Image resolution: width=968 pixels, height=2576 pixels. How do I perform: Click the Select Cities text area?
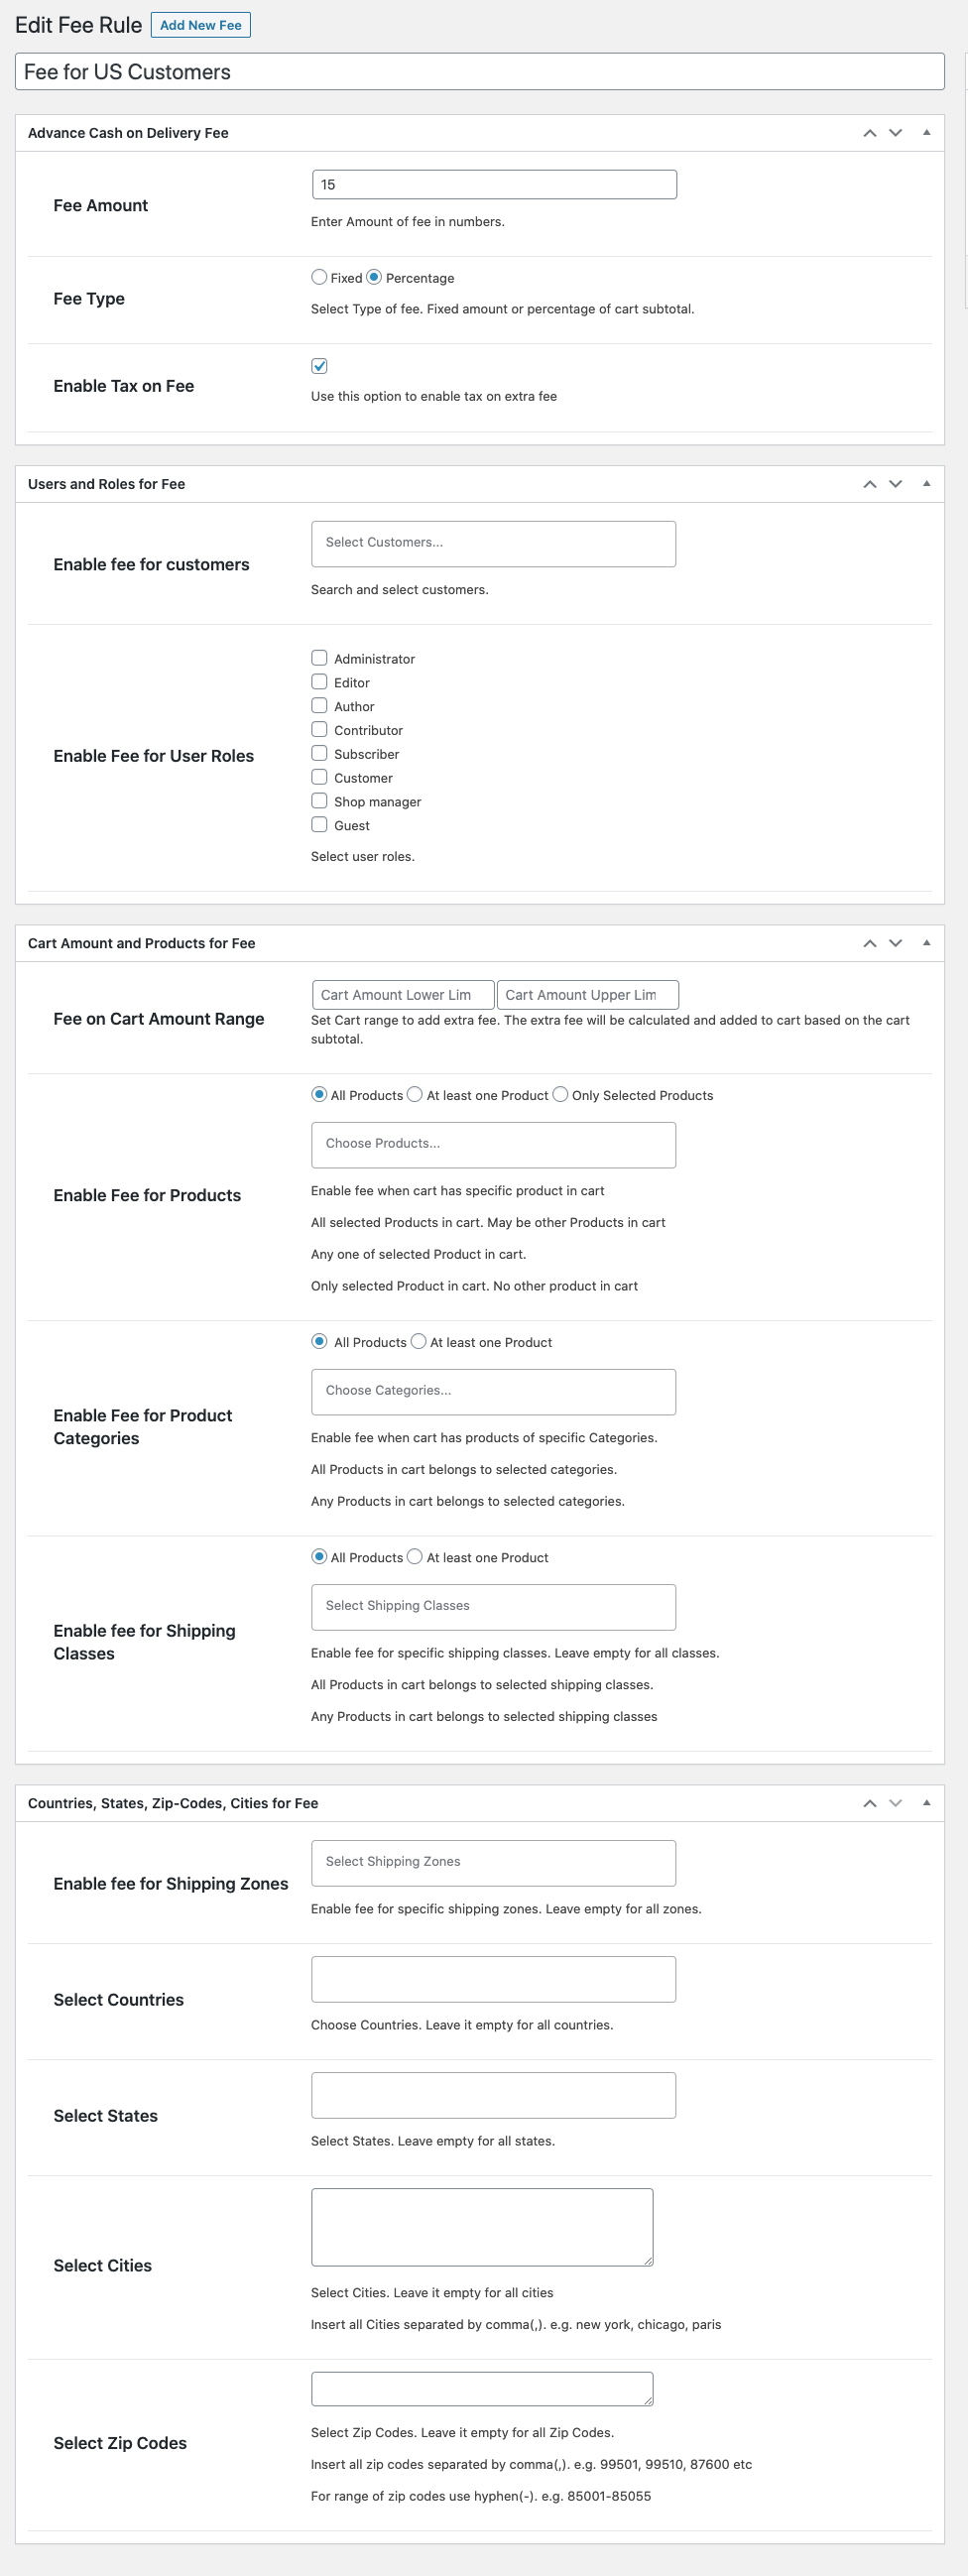[x=482, y=2227]
